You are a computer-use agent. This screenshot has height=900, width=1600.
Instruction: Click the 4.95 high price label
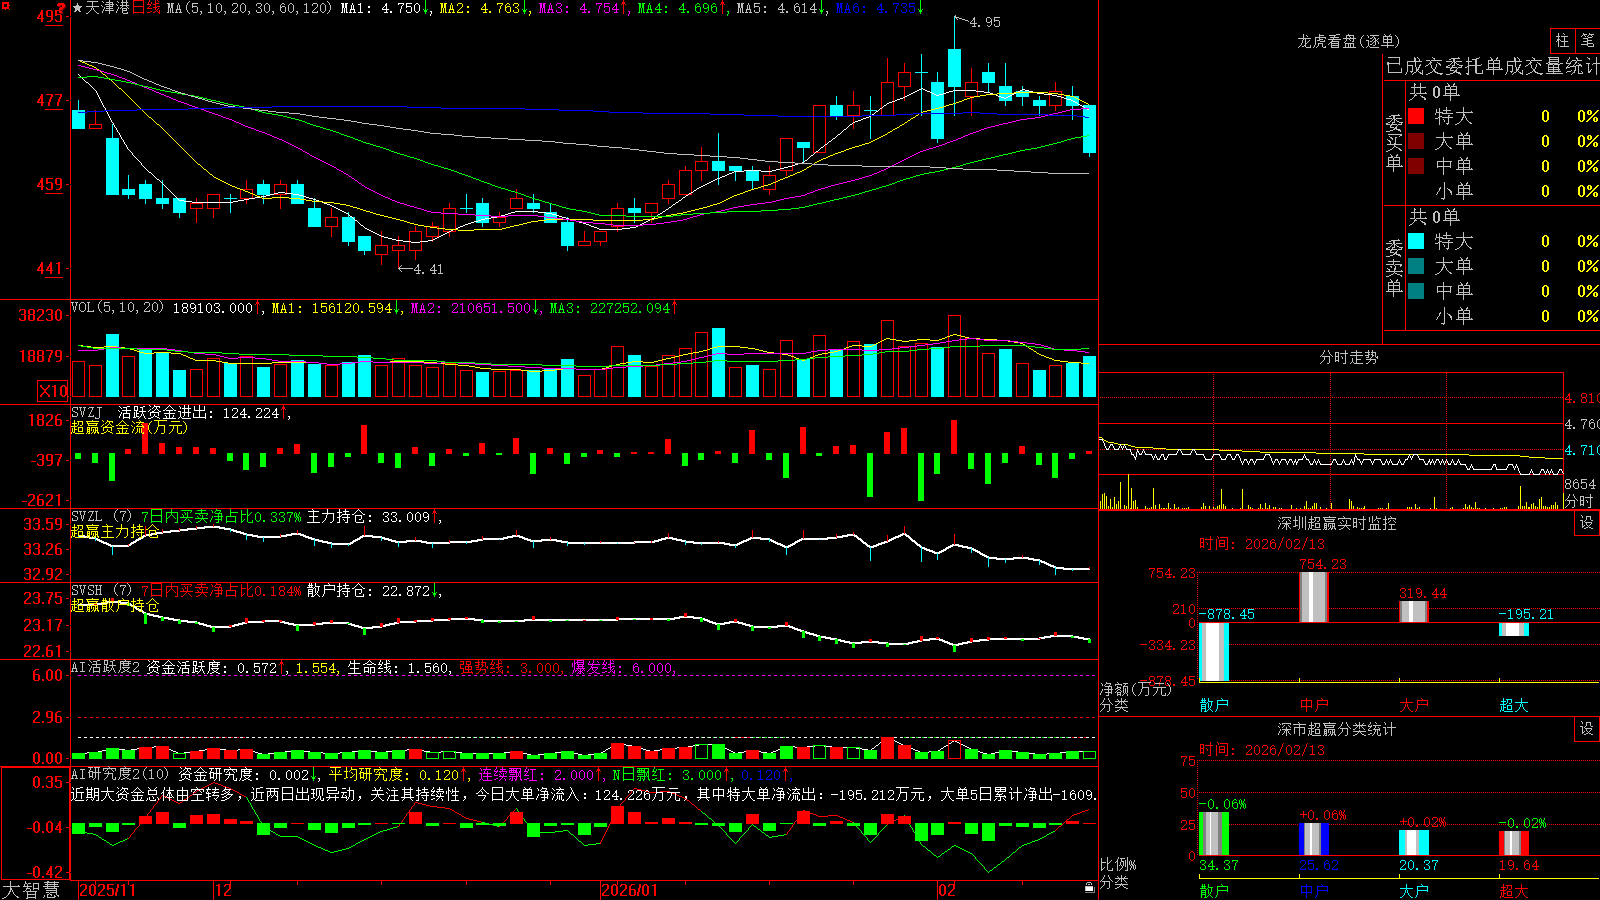(x=985, y=22)
